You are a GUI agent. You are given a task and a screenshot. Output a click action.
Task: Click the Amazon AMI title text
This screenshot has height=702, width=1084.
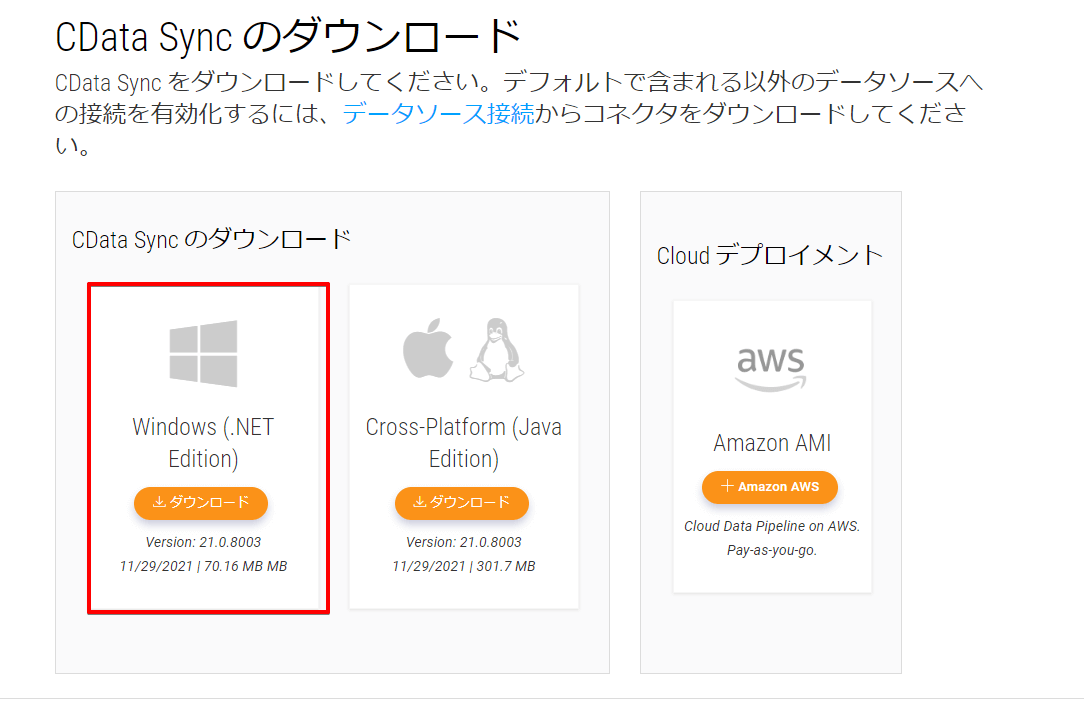click(772, 443)
